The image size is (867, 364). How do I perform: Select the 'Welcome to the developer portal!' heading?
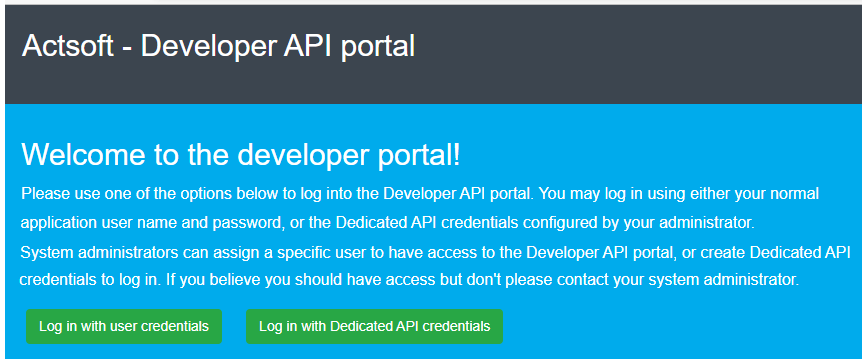coord(241,155)
